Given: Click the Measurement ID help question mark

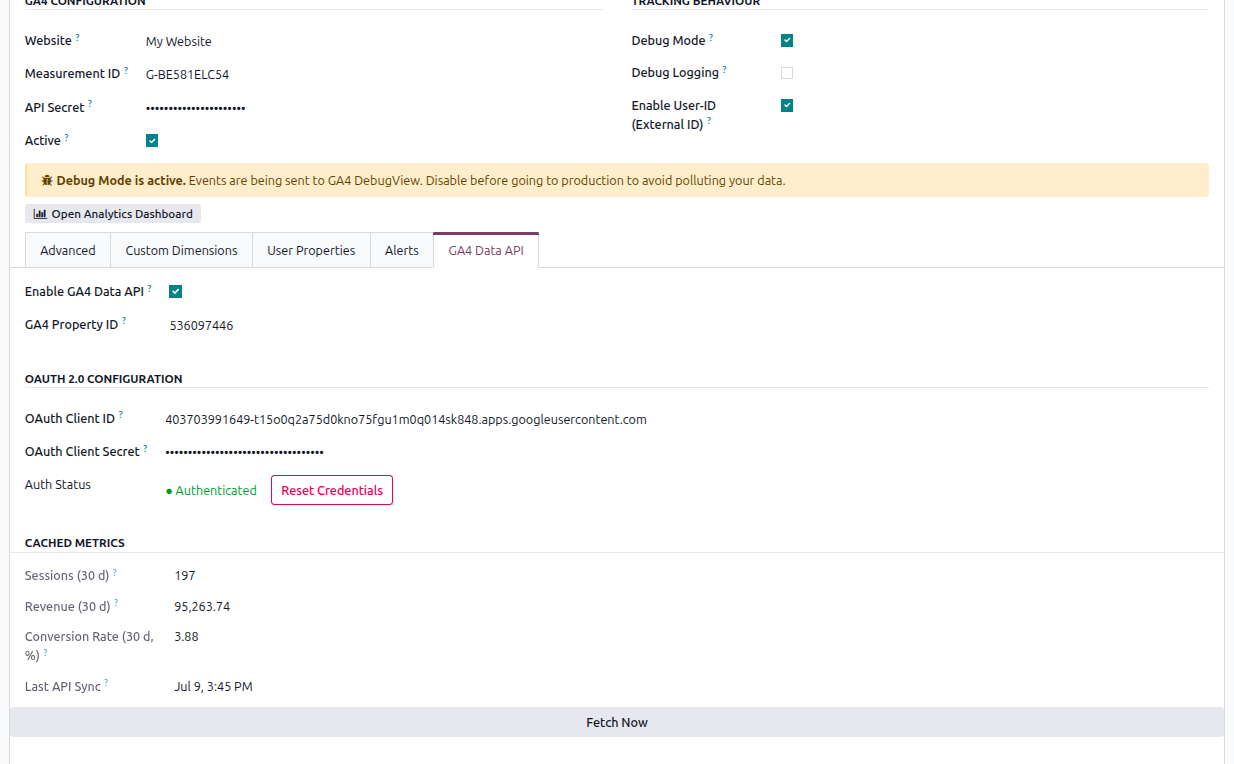Looking at the screenshot, I should (126, 70).
